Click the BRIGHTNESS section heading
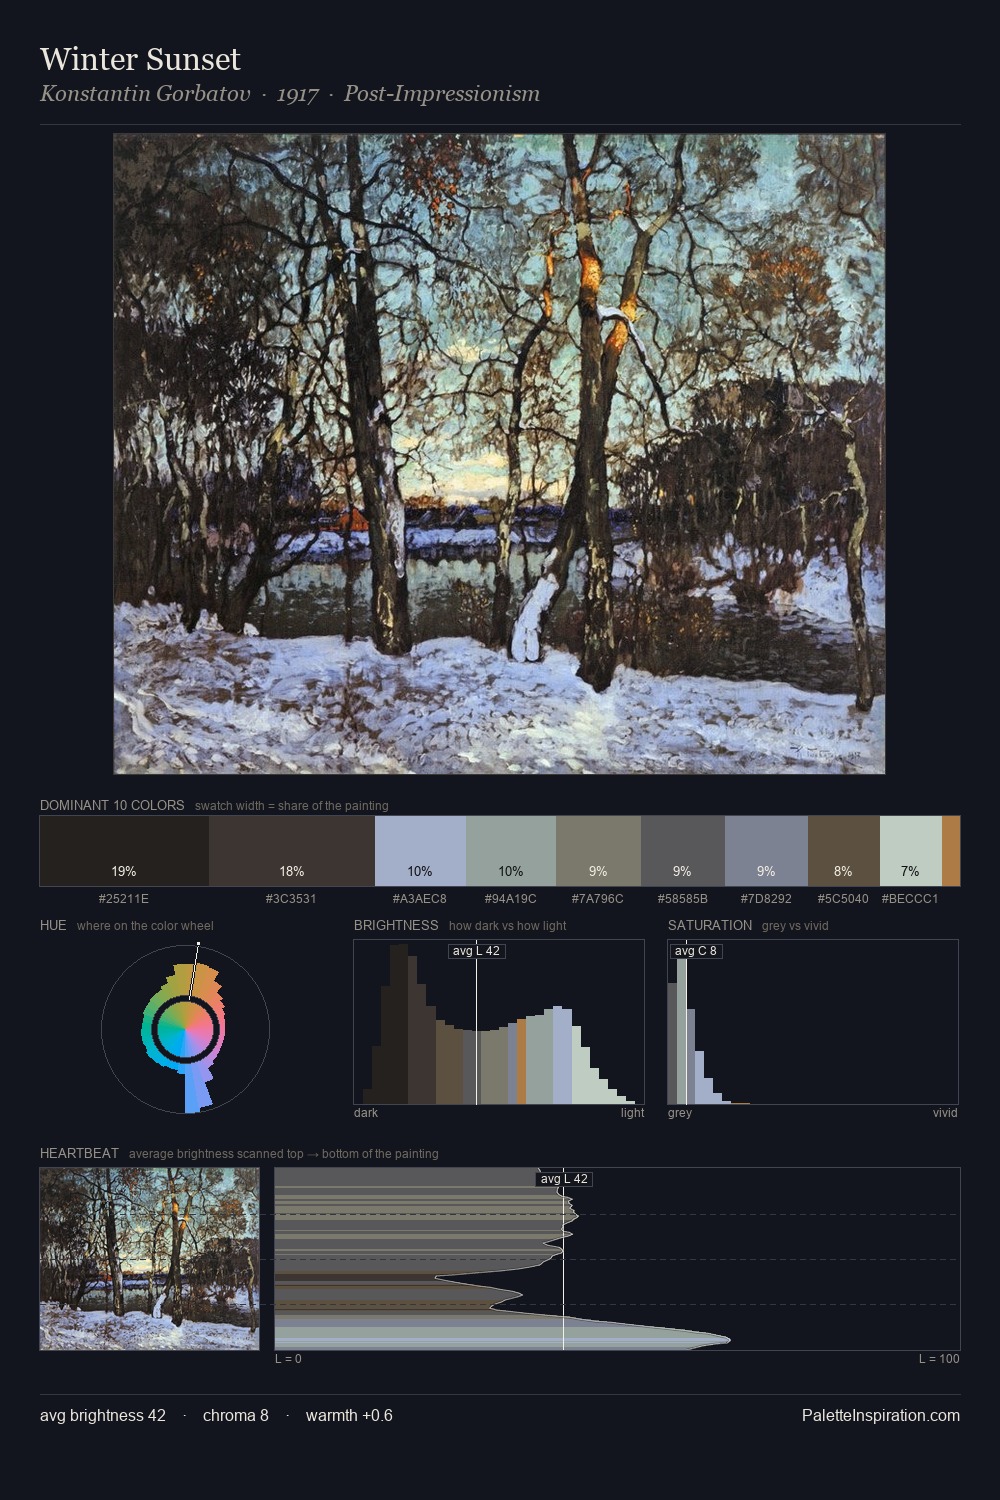This screenshot has height=1500, width=1000. coord(396,925)
